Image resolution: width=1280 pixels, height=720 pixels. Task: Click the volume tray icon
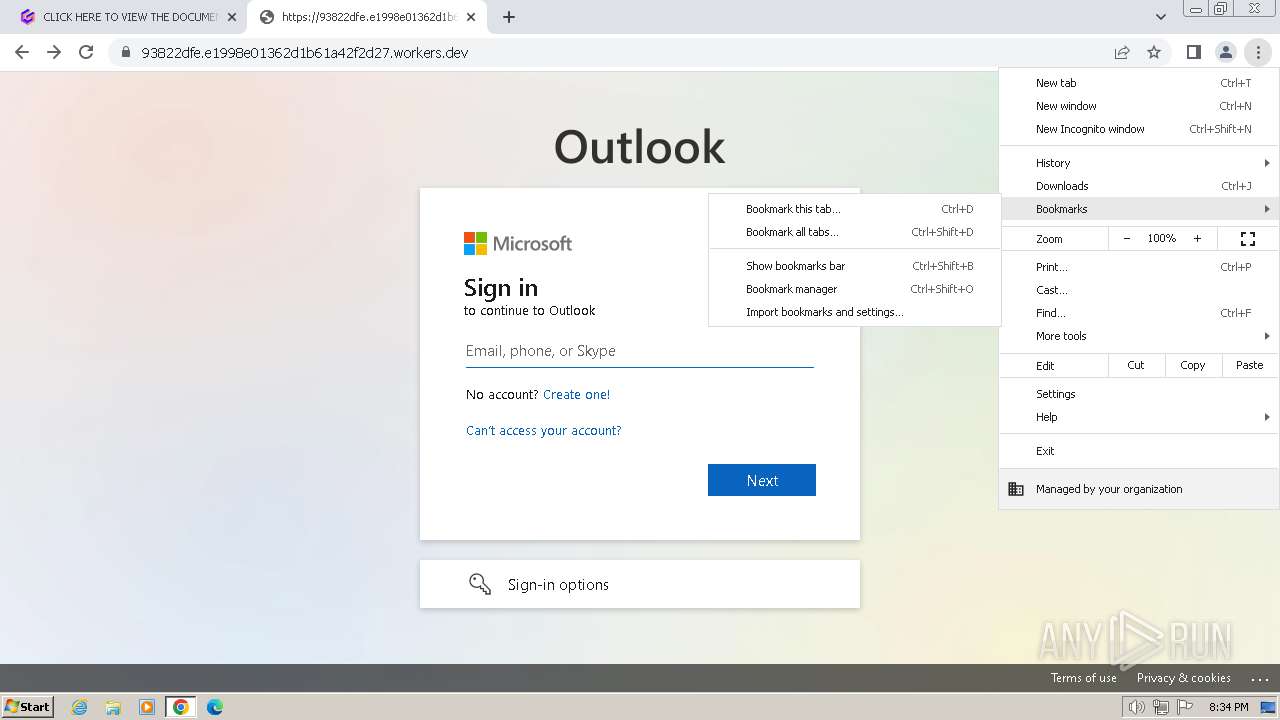(x=1137, y=707)
